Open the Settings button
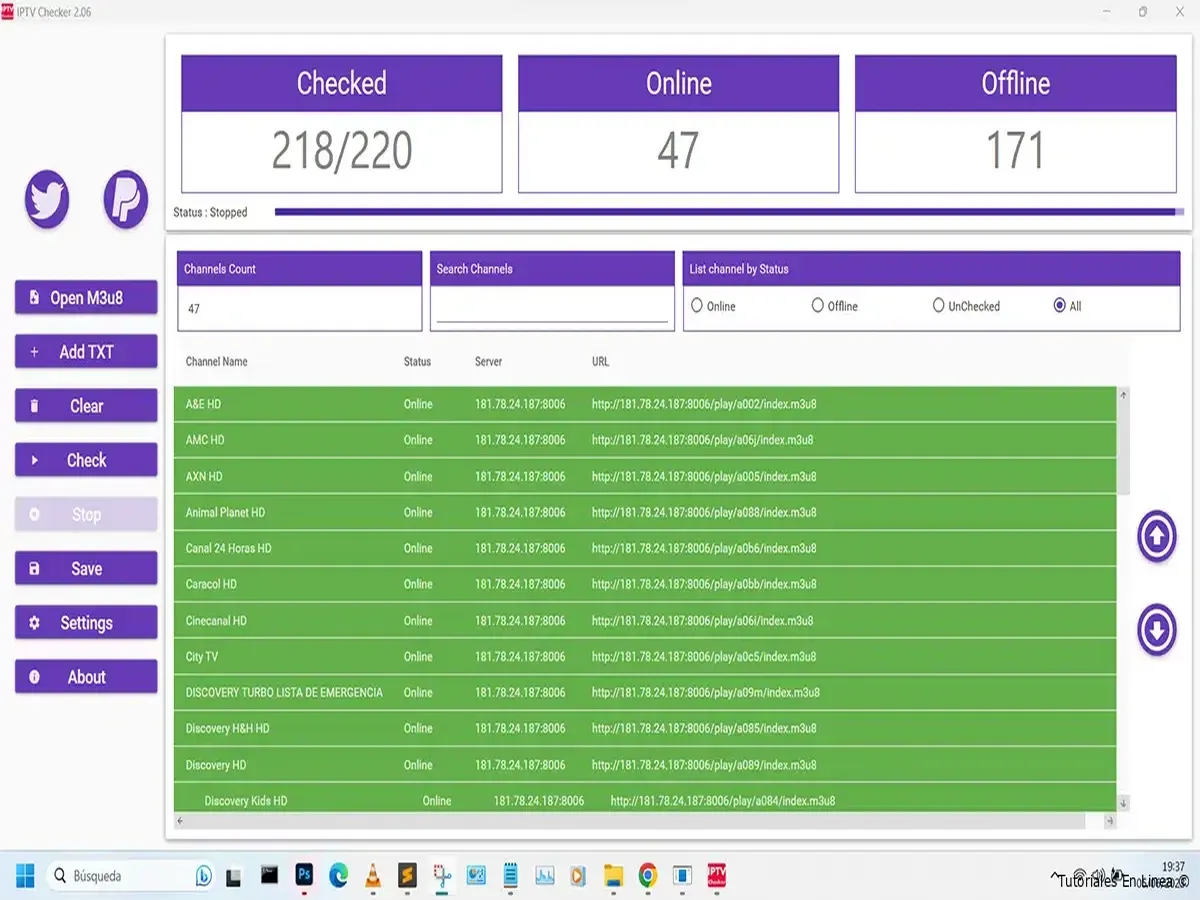Image resolution: width=1200 pixels, height=900 pixels. 86,622
